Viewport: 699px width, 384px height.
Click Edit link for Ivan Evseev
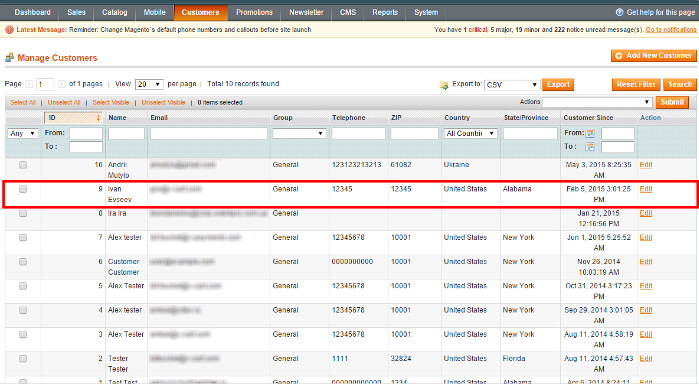[646, 189]
